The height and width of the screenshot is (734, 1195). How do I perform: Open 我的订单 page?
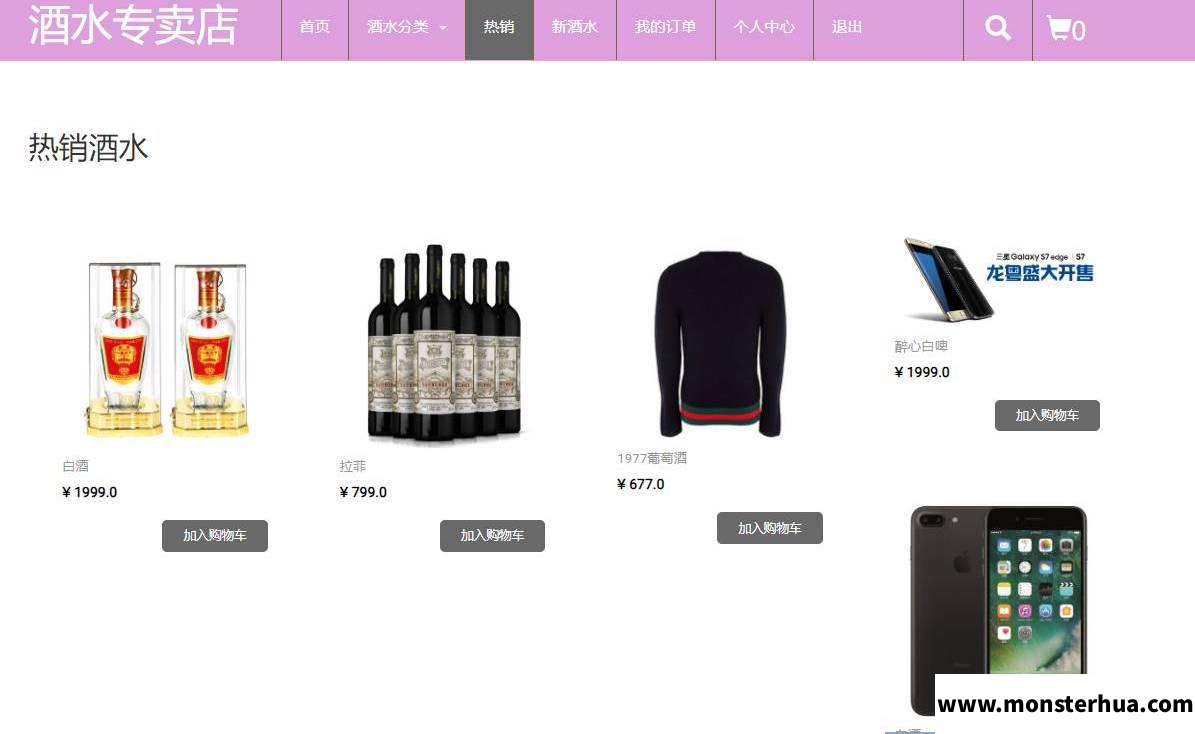click(x=665, y=27)
